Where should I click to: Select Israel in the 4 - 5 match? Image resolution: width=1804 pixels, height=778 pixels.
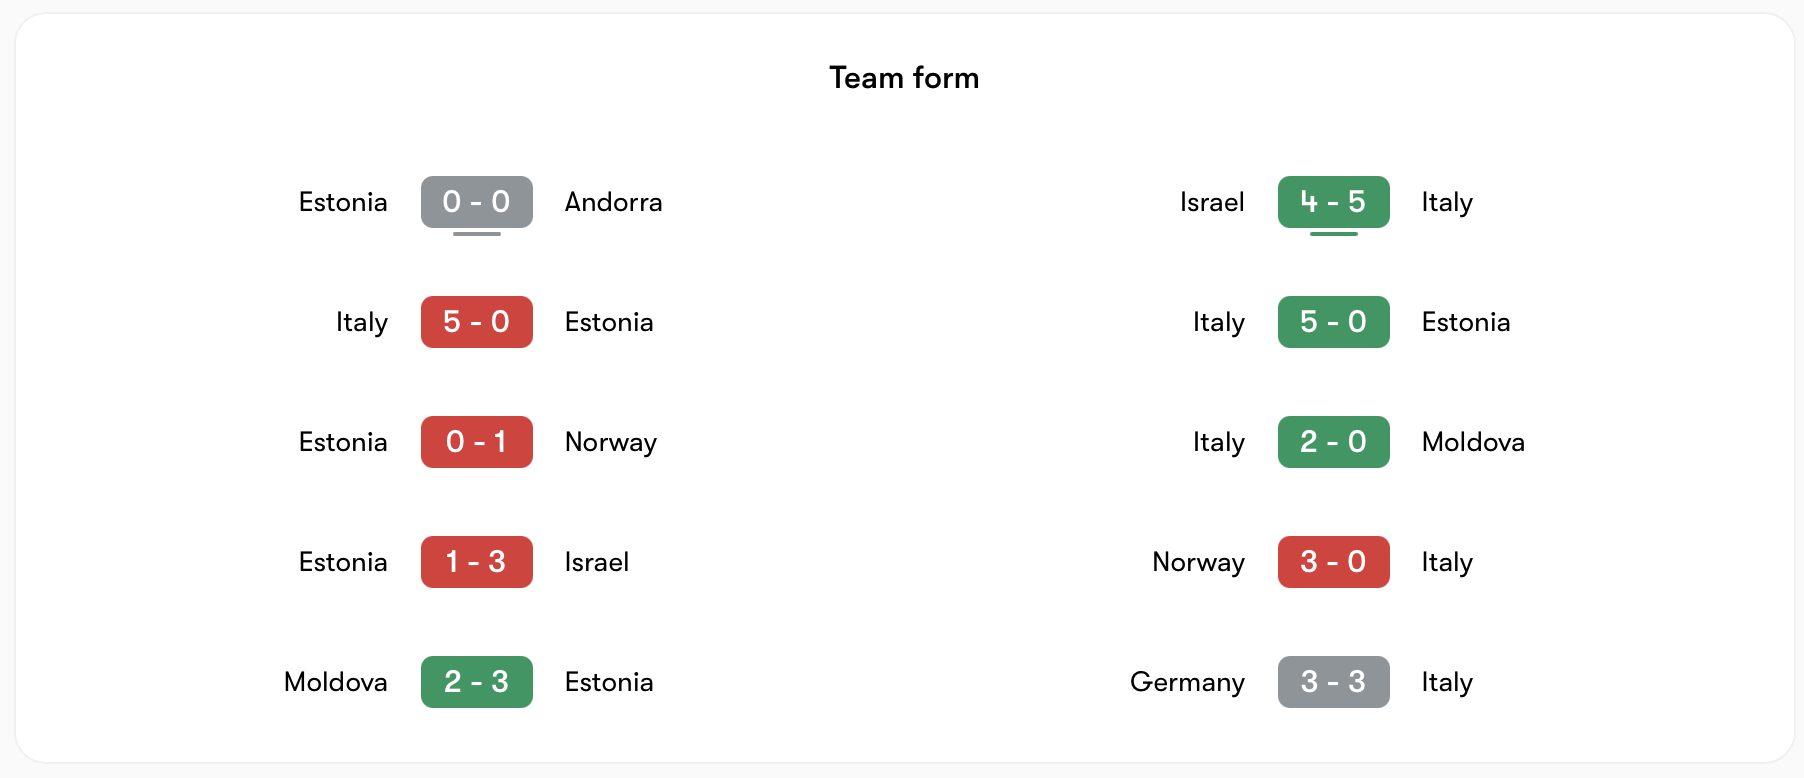click(1212, 202)
